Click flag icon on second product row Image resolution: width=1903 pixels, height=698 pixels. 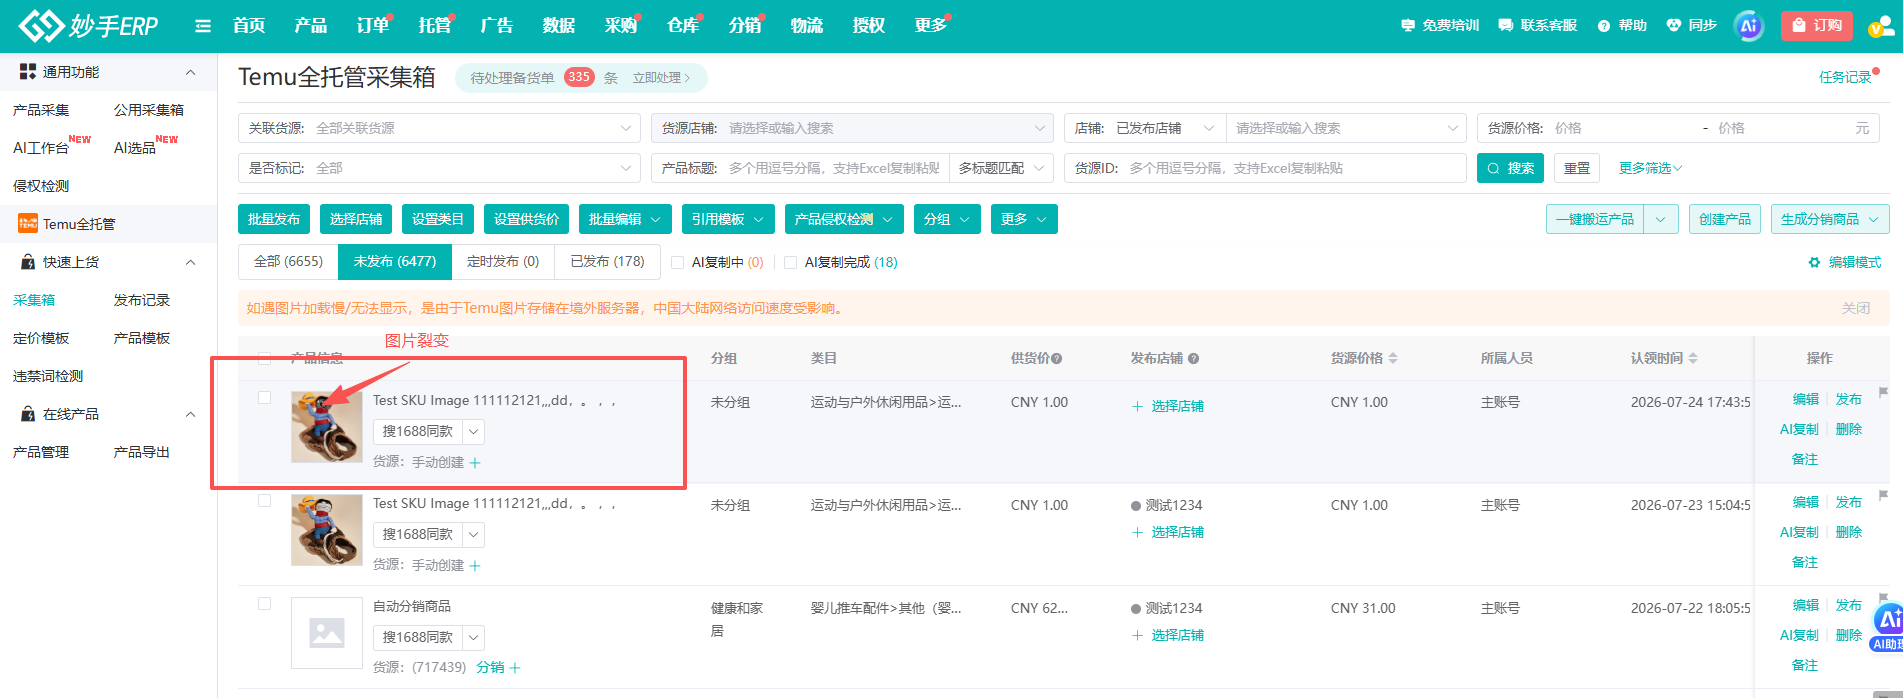(x=1883, y=495)
